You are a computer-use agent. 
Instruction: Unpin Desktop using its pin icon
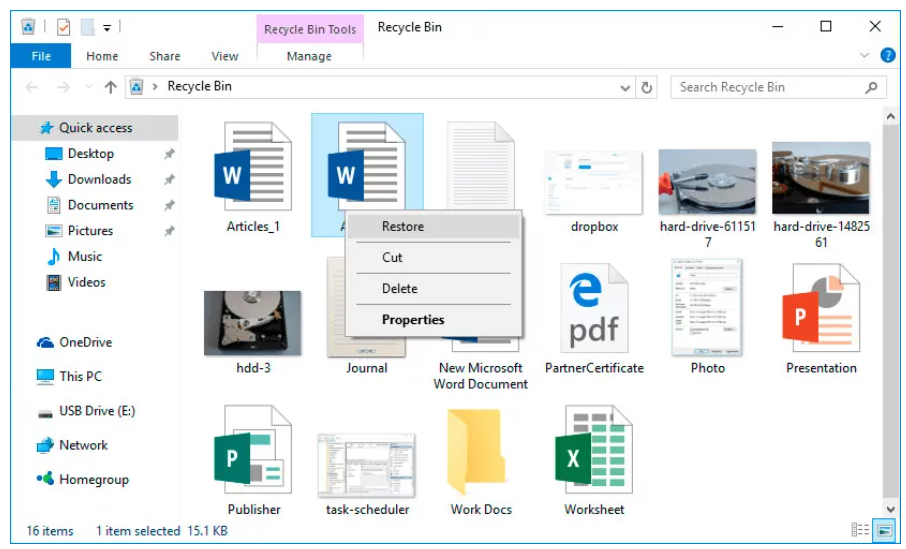pyautogui.click(x=169, y=154)
